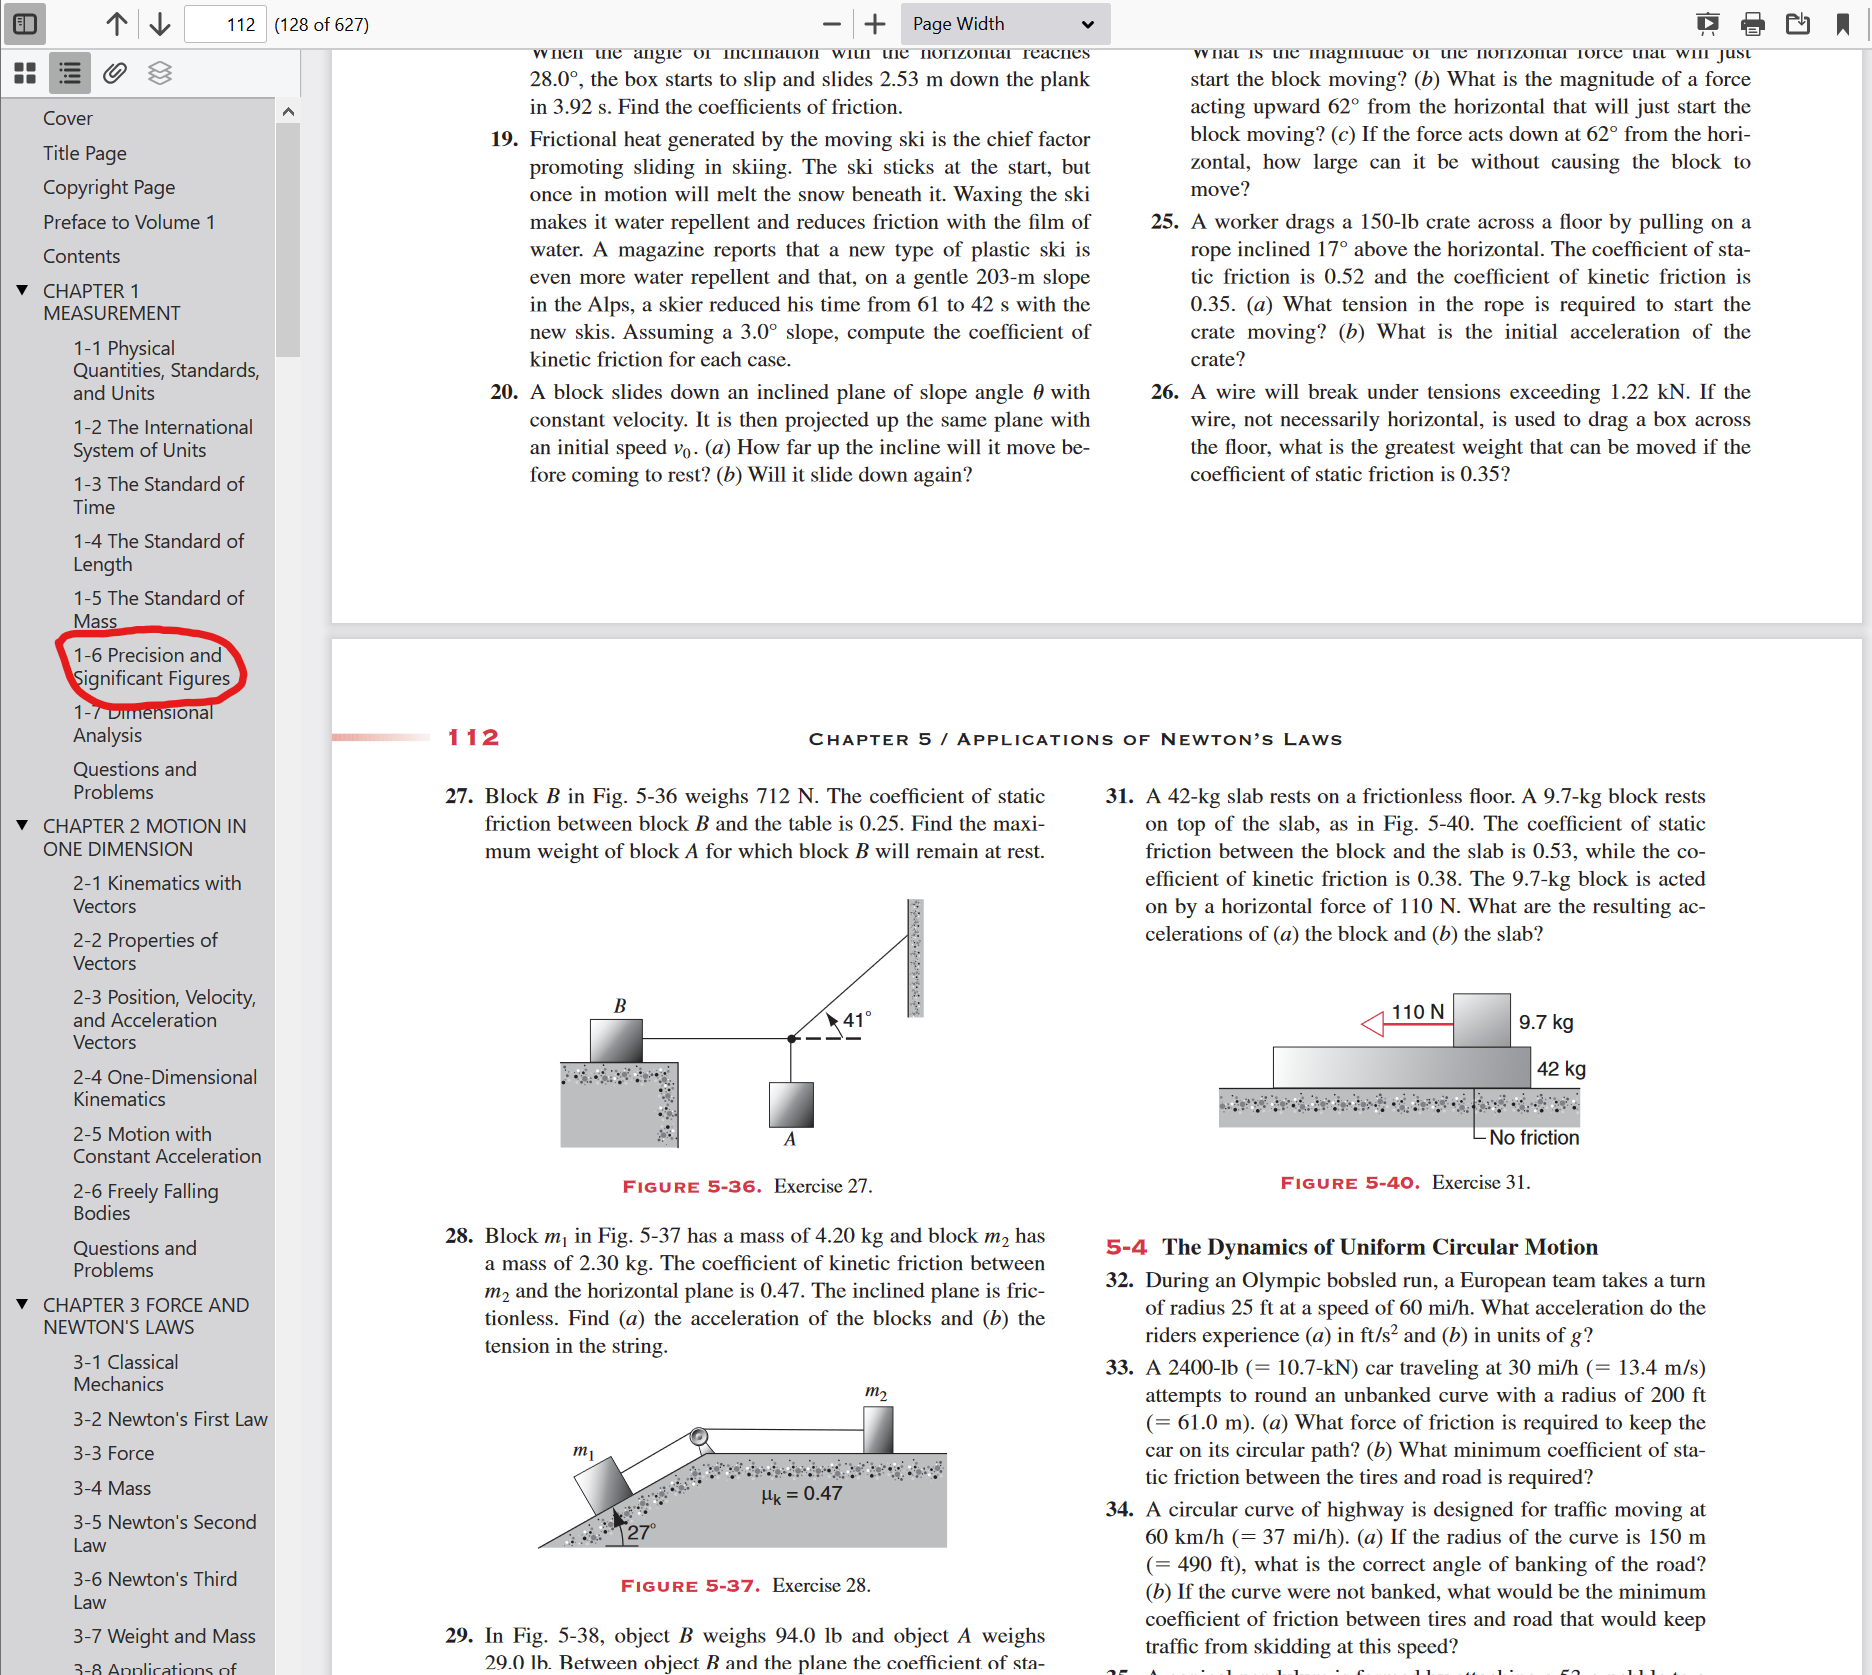The height and width of the screenshot is (1675, 1872).
Task: Zoom in on the document
Action: click(874, 23)
